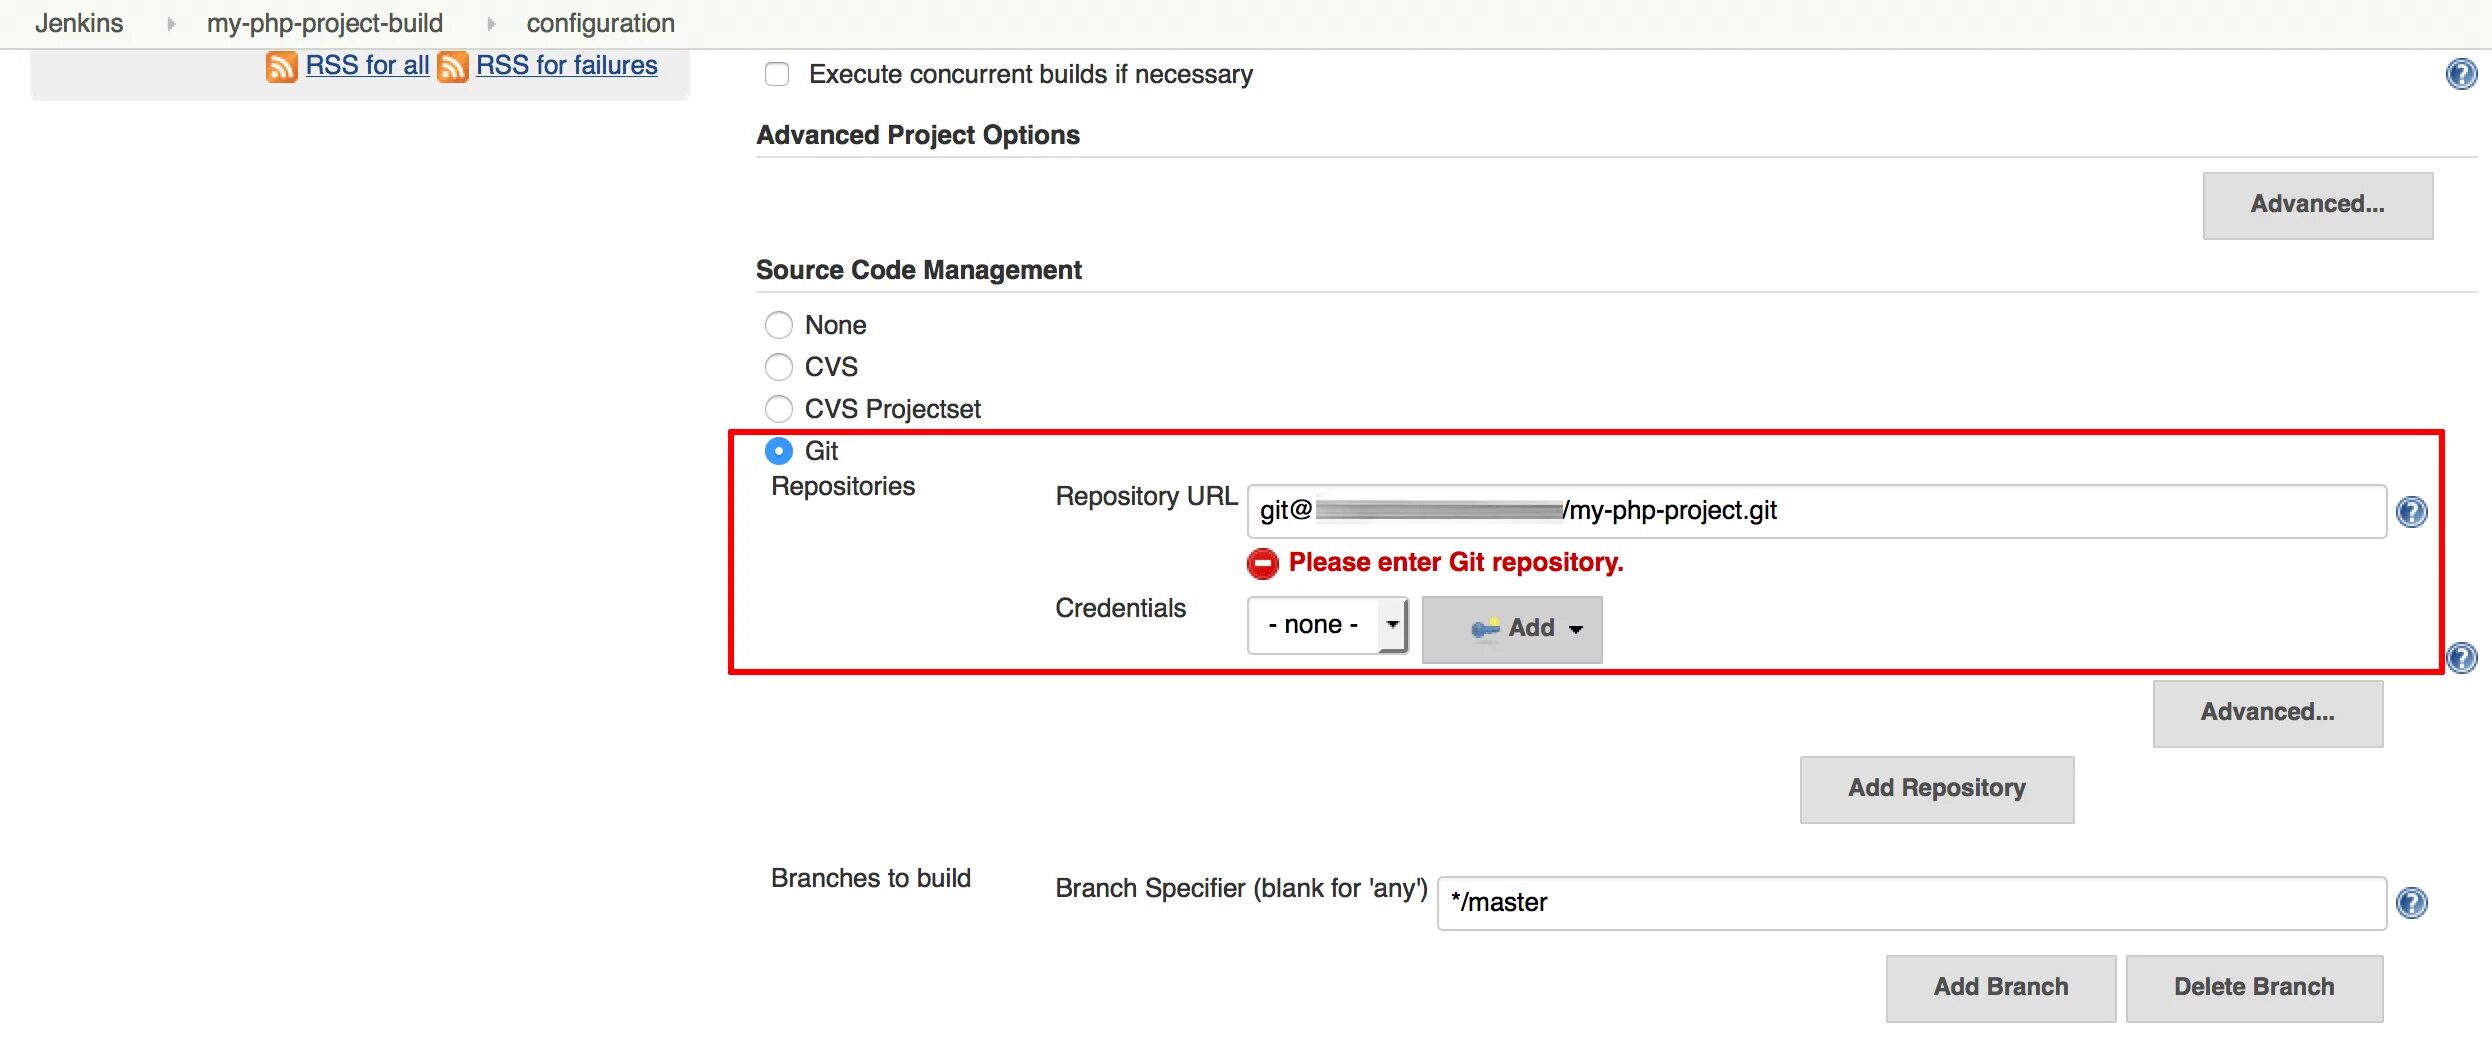Image resolution: width=2492 pixels, height=1041 pixels.
Task: Expand Advanced Project Options with Advanced button
Action: pos(2317,205)
